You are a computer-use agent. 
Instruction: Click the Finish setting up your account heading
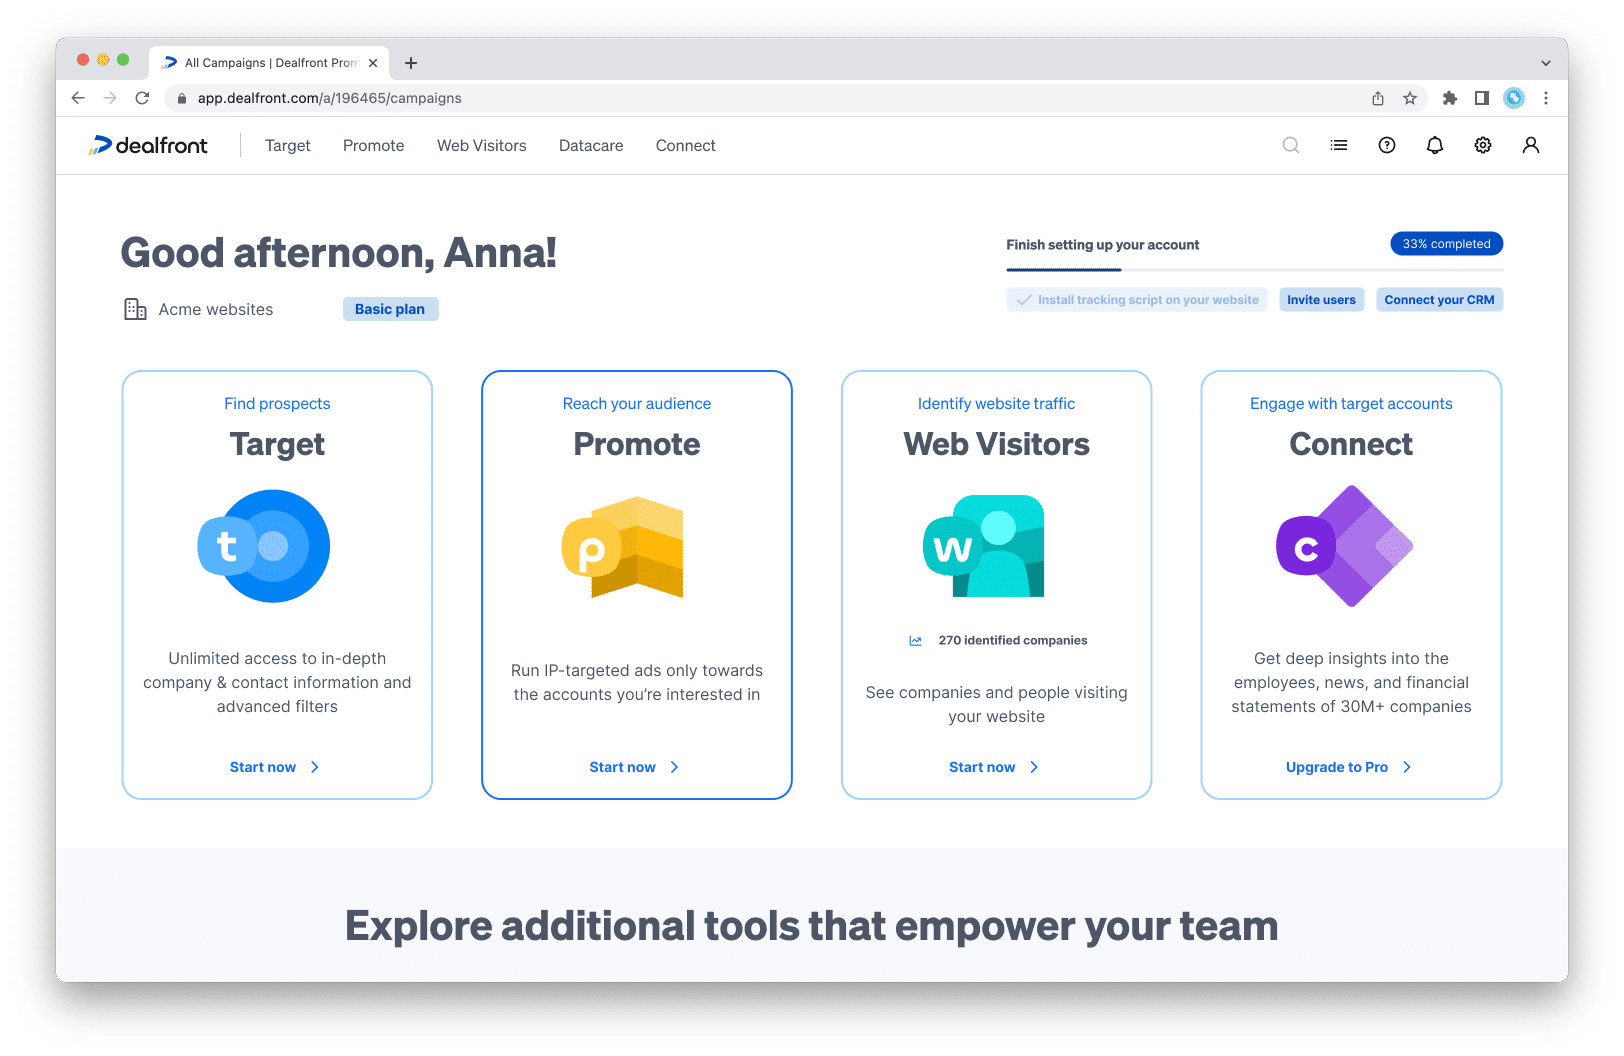click(x=1103, y=245)
